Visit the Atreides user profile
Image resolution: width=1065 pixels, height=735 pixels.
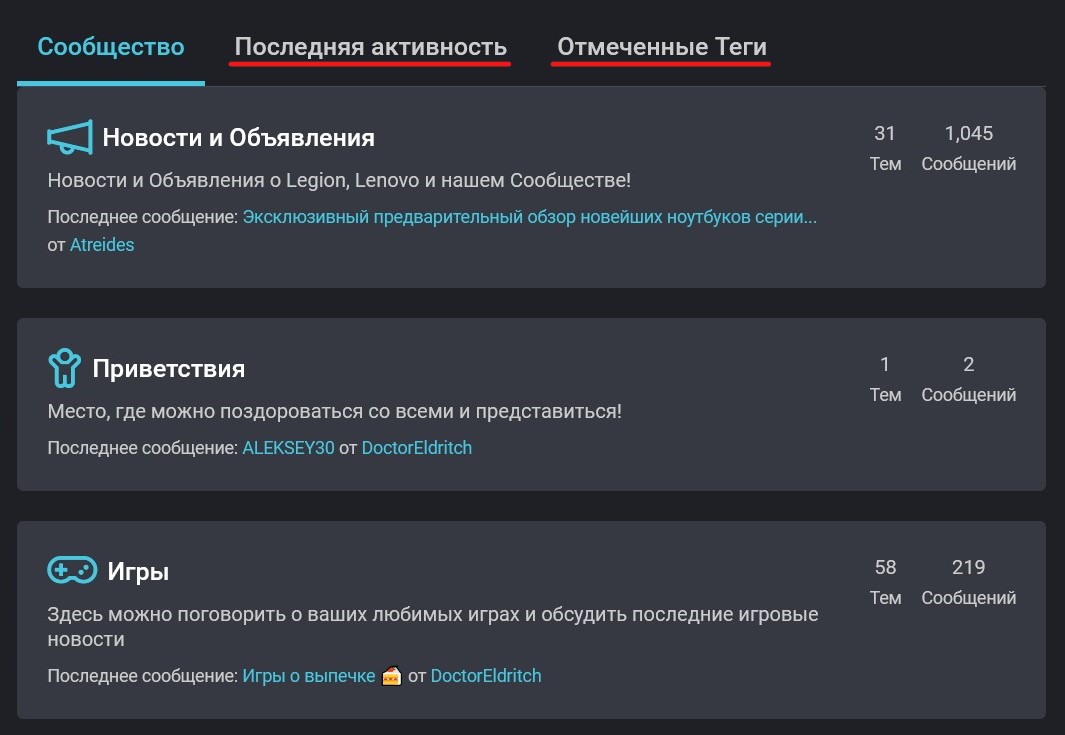[102, 244]
